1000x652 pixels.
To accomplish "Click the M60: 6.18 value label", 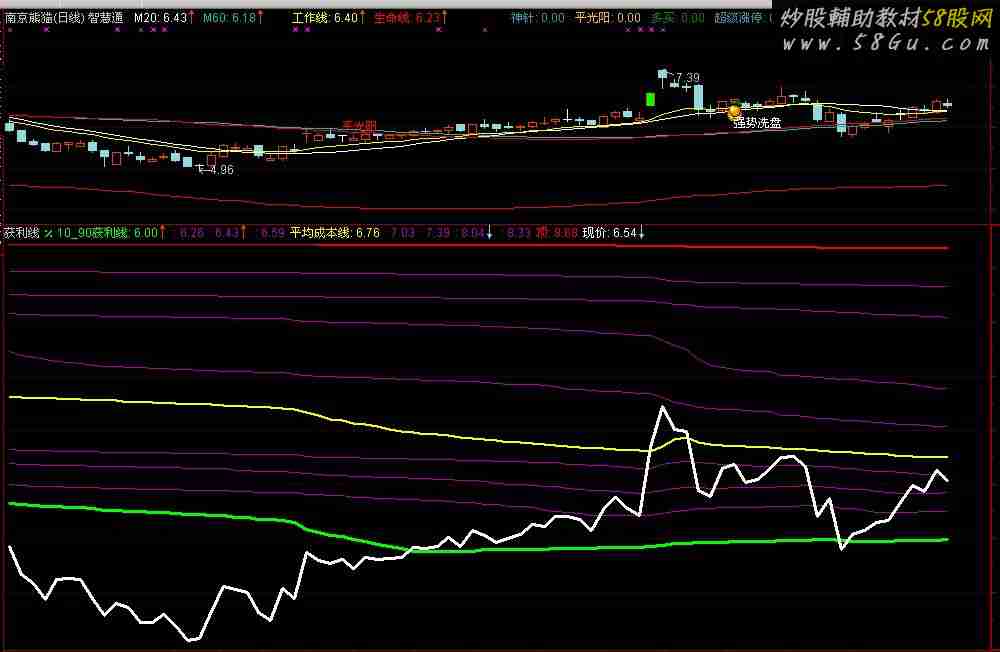I will click(x=230, y=18).
